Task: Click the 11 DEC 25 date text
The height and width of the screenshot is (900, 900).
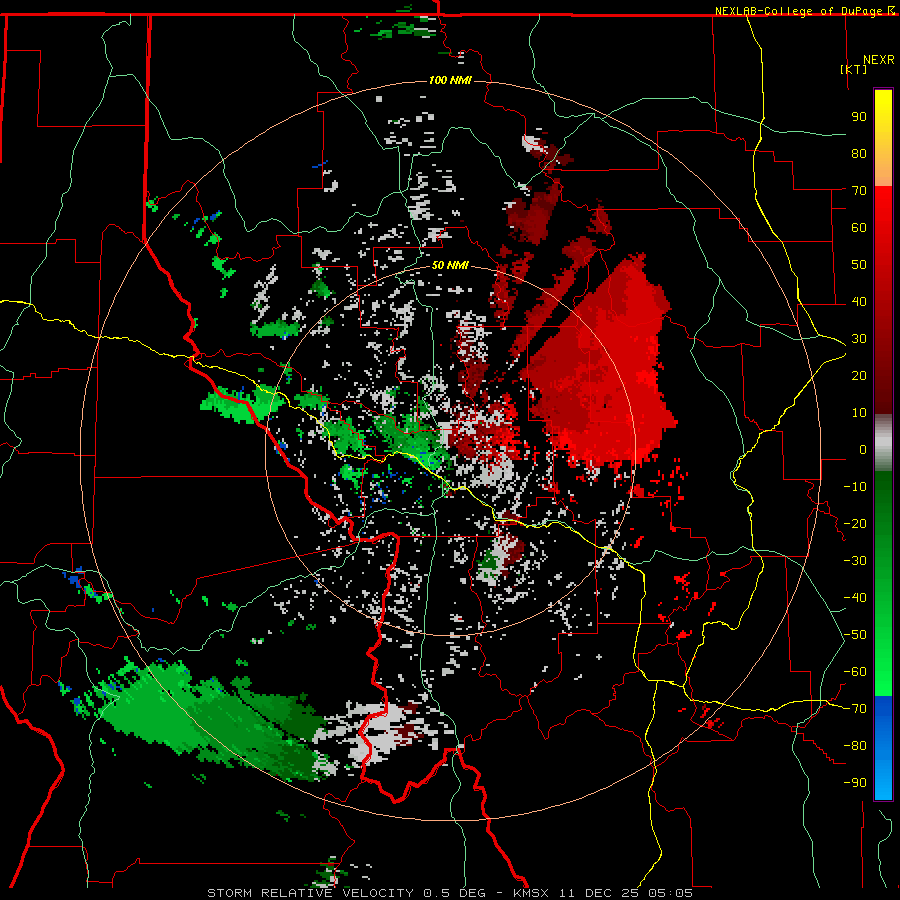Action: tap(598, 893)
